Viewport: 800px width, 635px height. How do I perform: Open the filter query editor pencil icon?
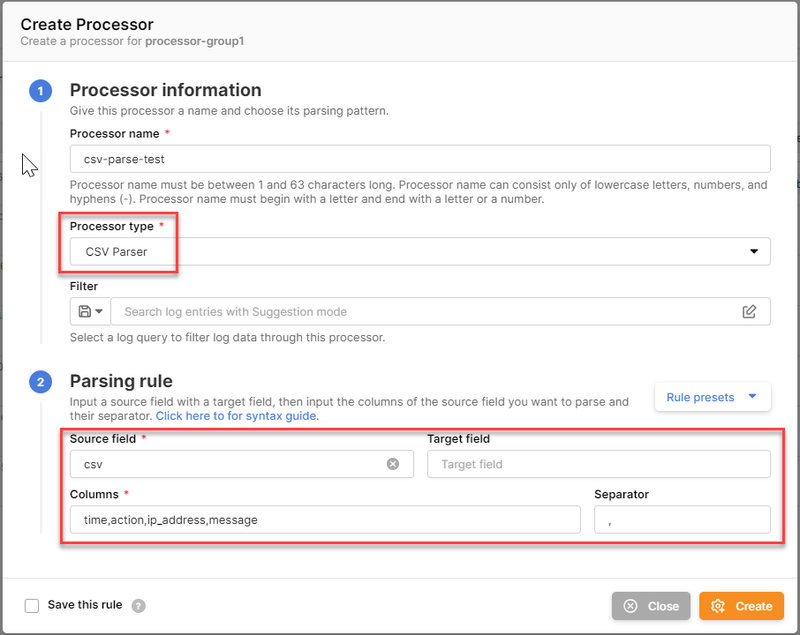749,311
